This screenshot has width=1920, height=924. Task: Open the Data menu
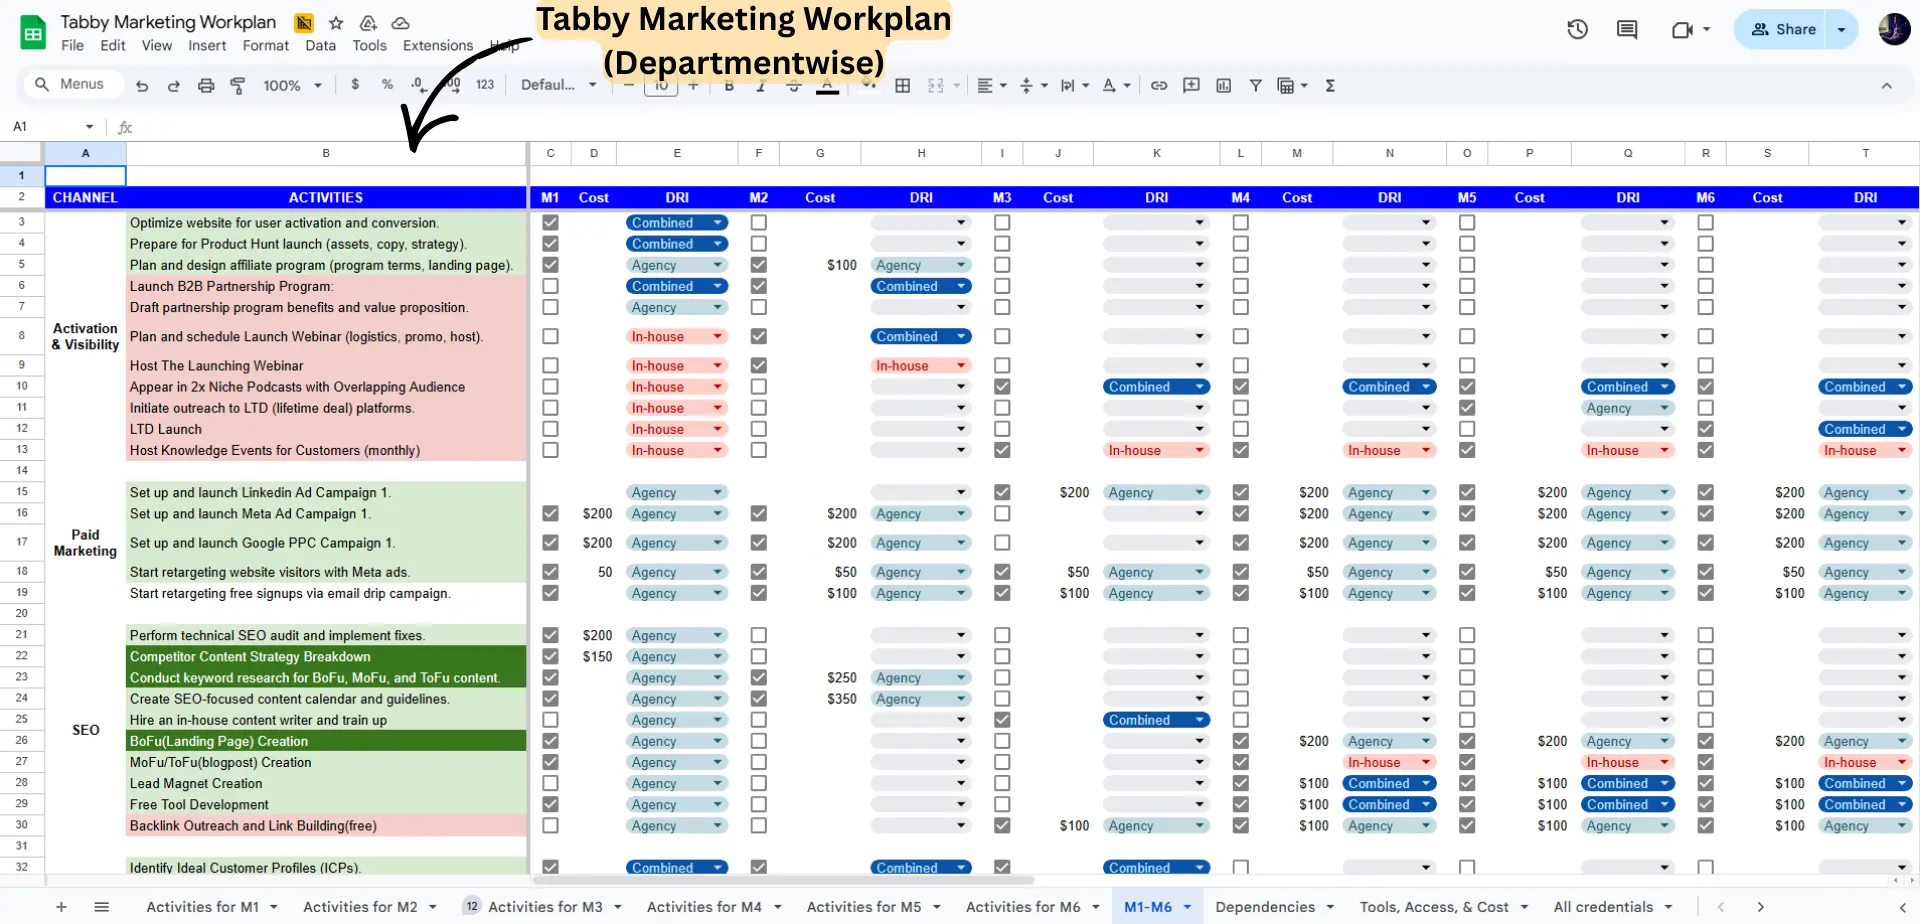tap(320, 45)
